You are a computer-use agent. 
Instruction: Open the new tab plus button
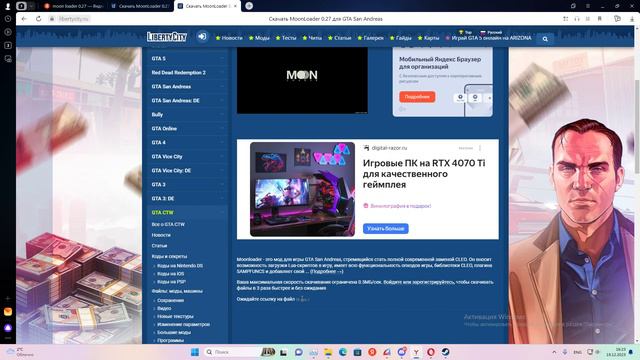(249, 6)
